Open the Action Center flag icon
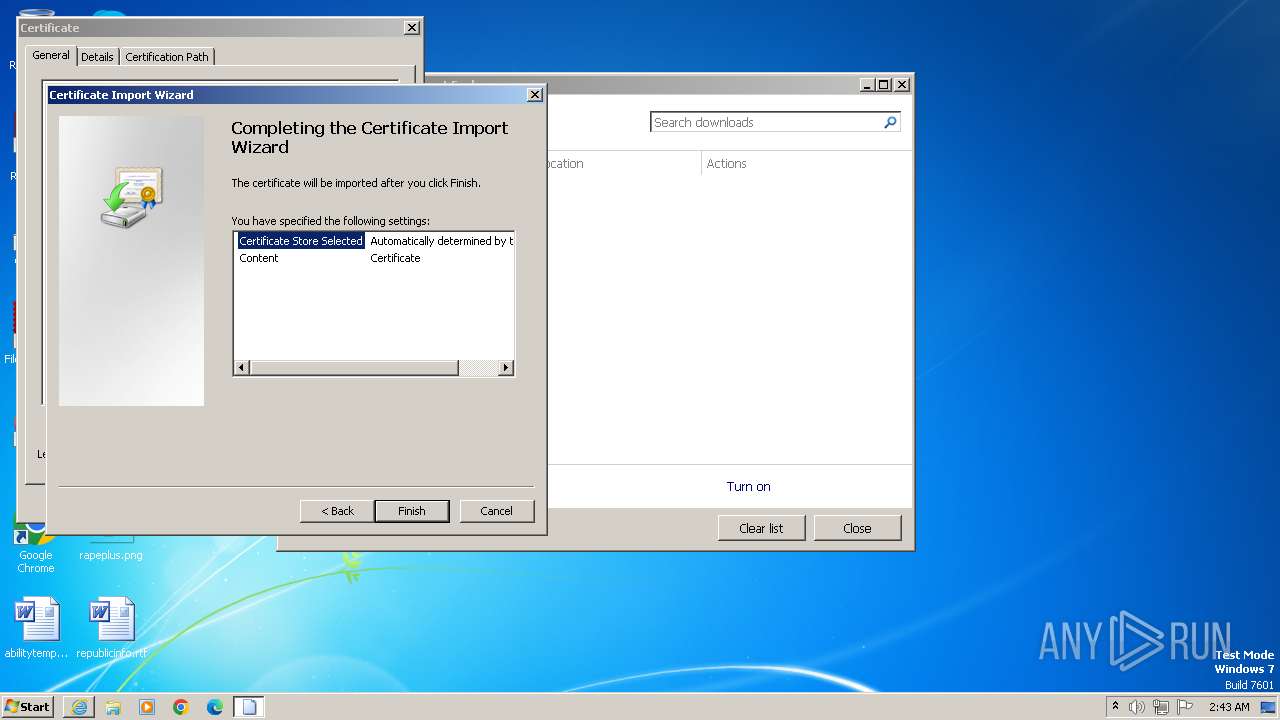The width and height of the screenshot is (1280, 720). point(1185,707)
